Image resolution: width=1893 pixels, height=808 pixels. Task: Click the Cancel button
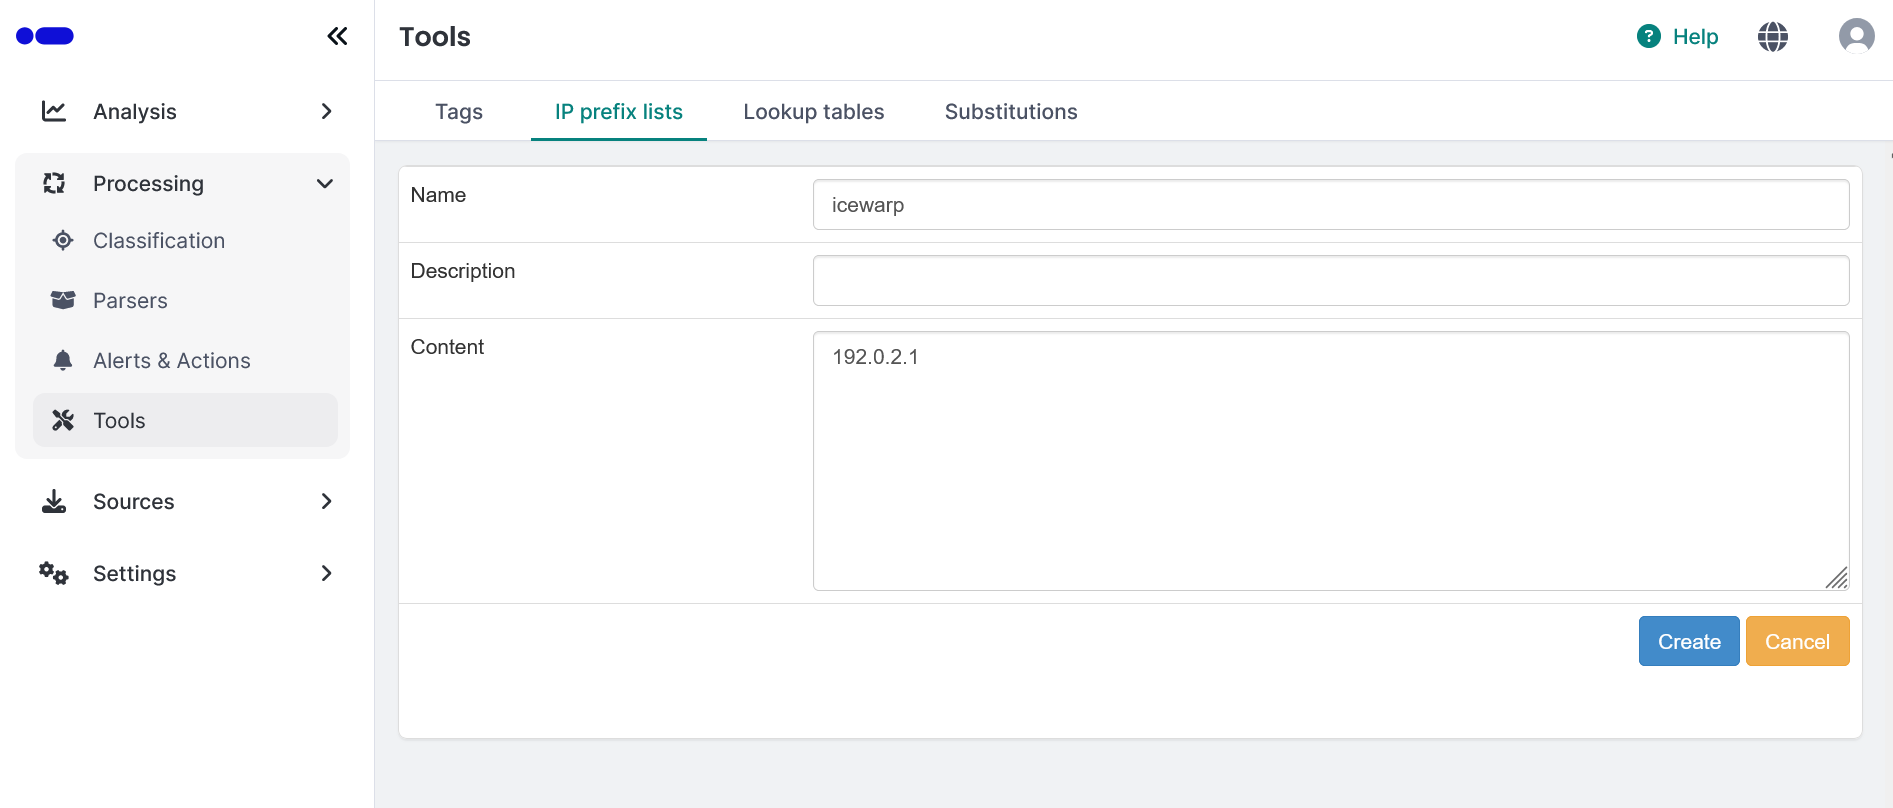[x=1797, y=641]
